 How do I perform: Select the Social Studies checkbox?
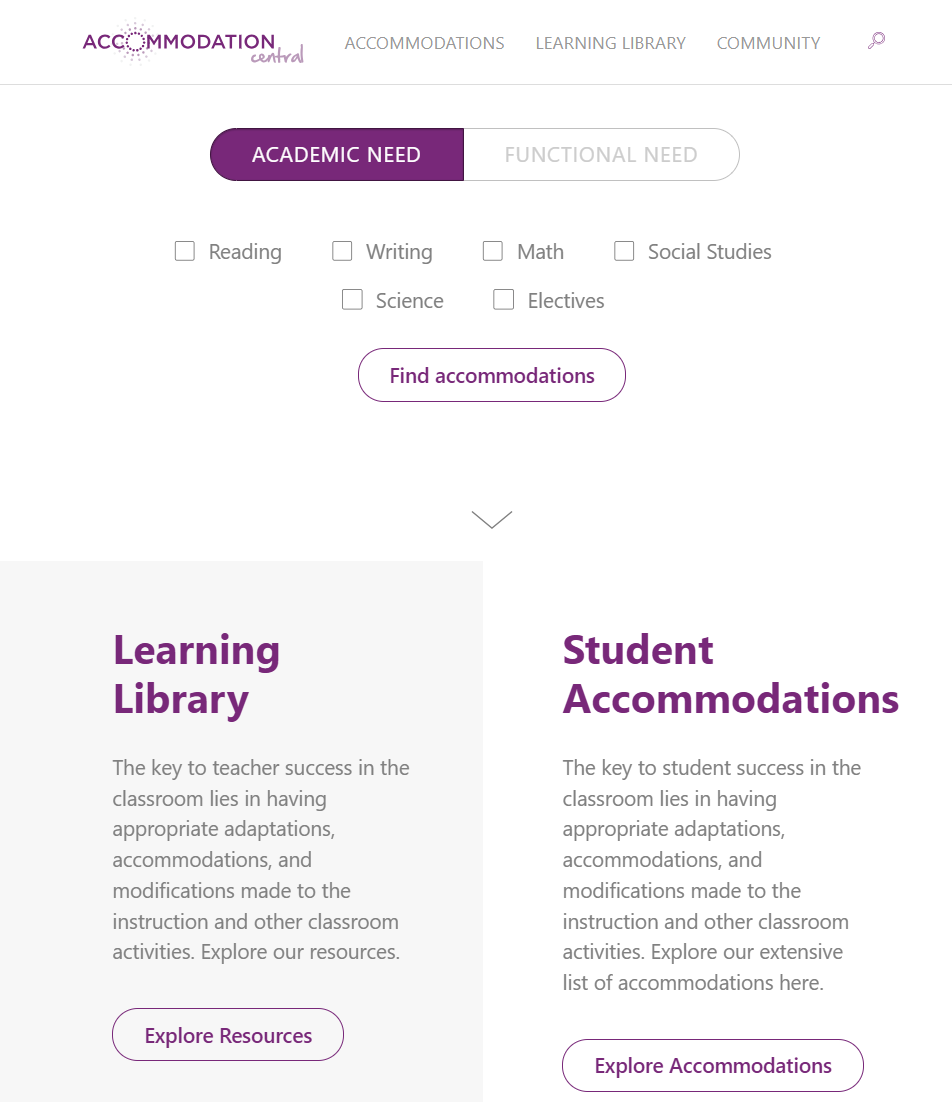point(624,251)
